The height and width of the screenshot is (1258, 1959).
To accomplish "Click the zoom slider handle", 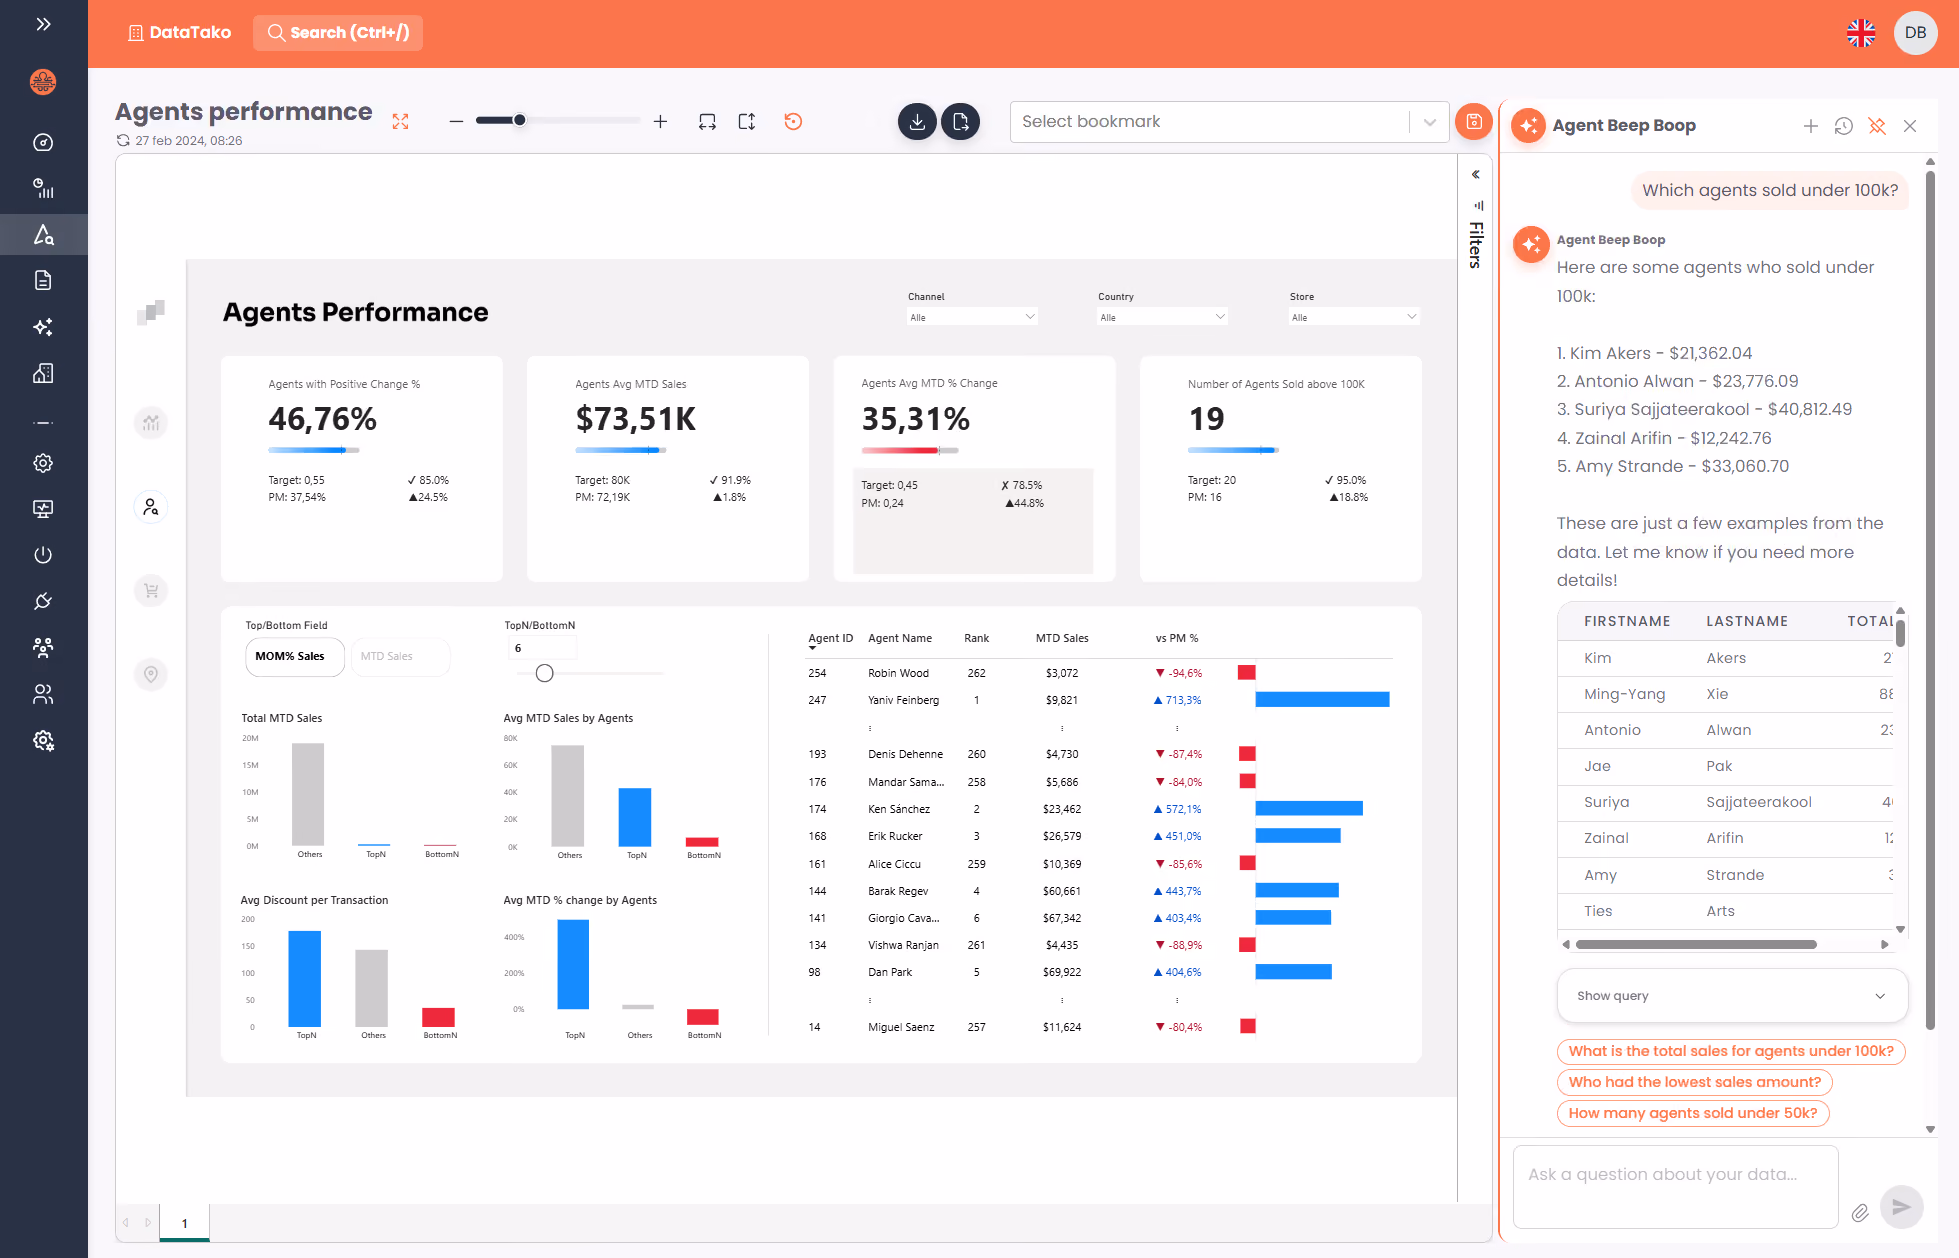I will coord(520,121).
